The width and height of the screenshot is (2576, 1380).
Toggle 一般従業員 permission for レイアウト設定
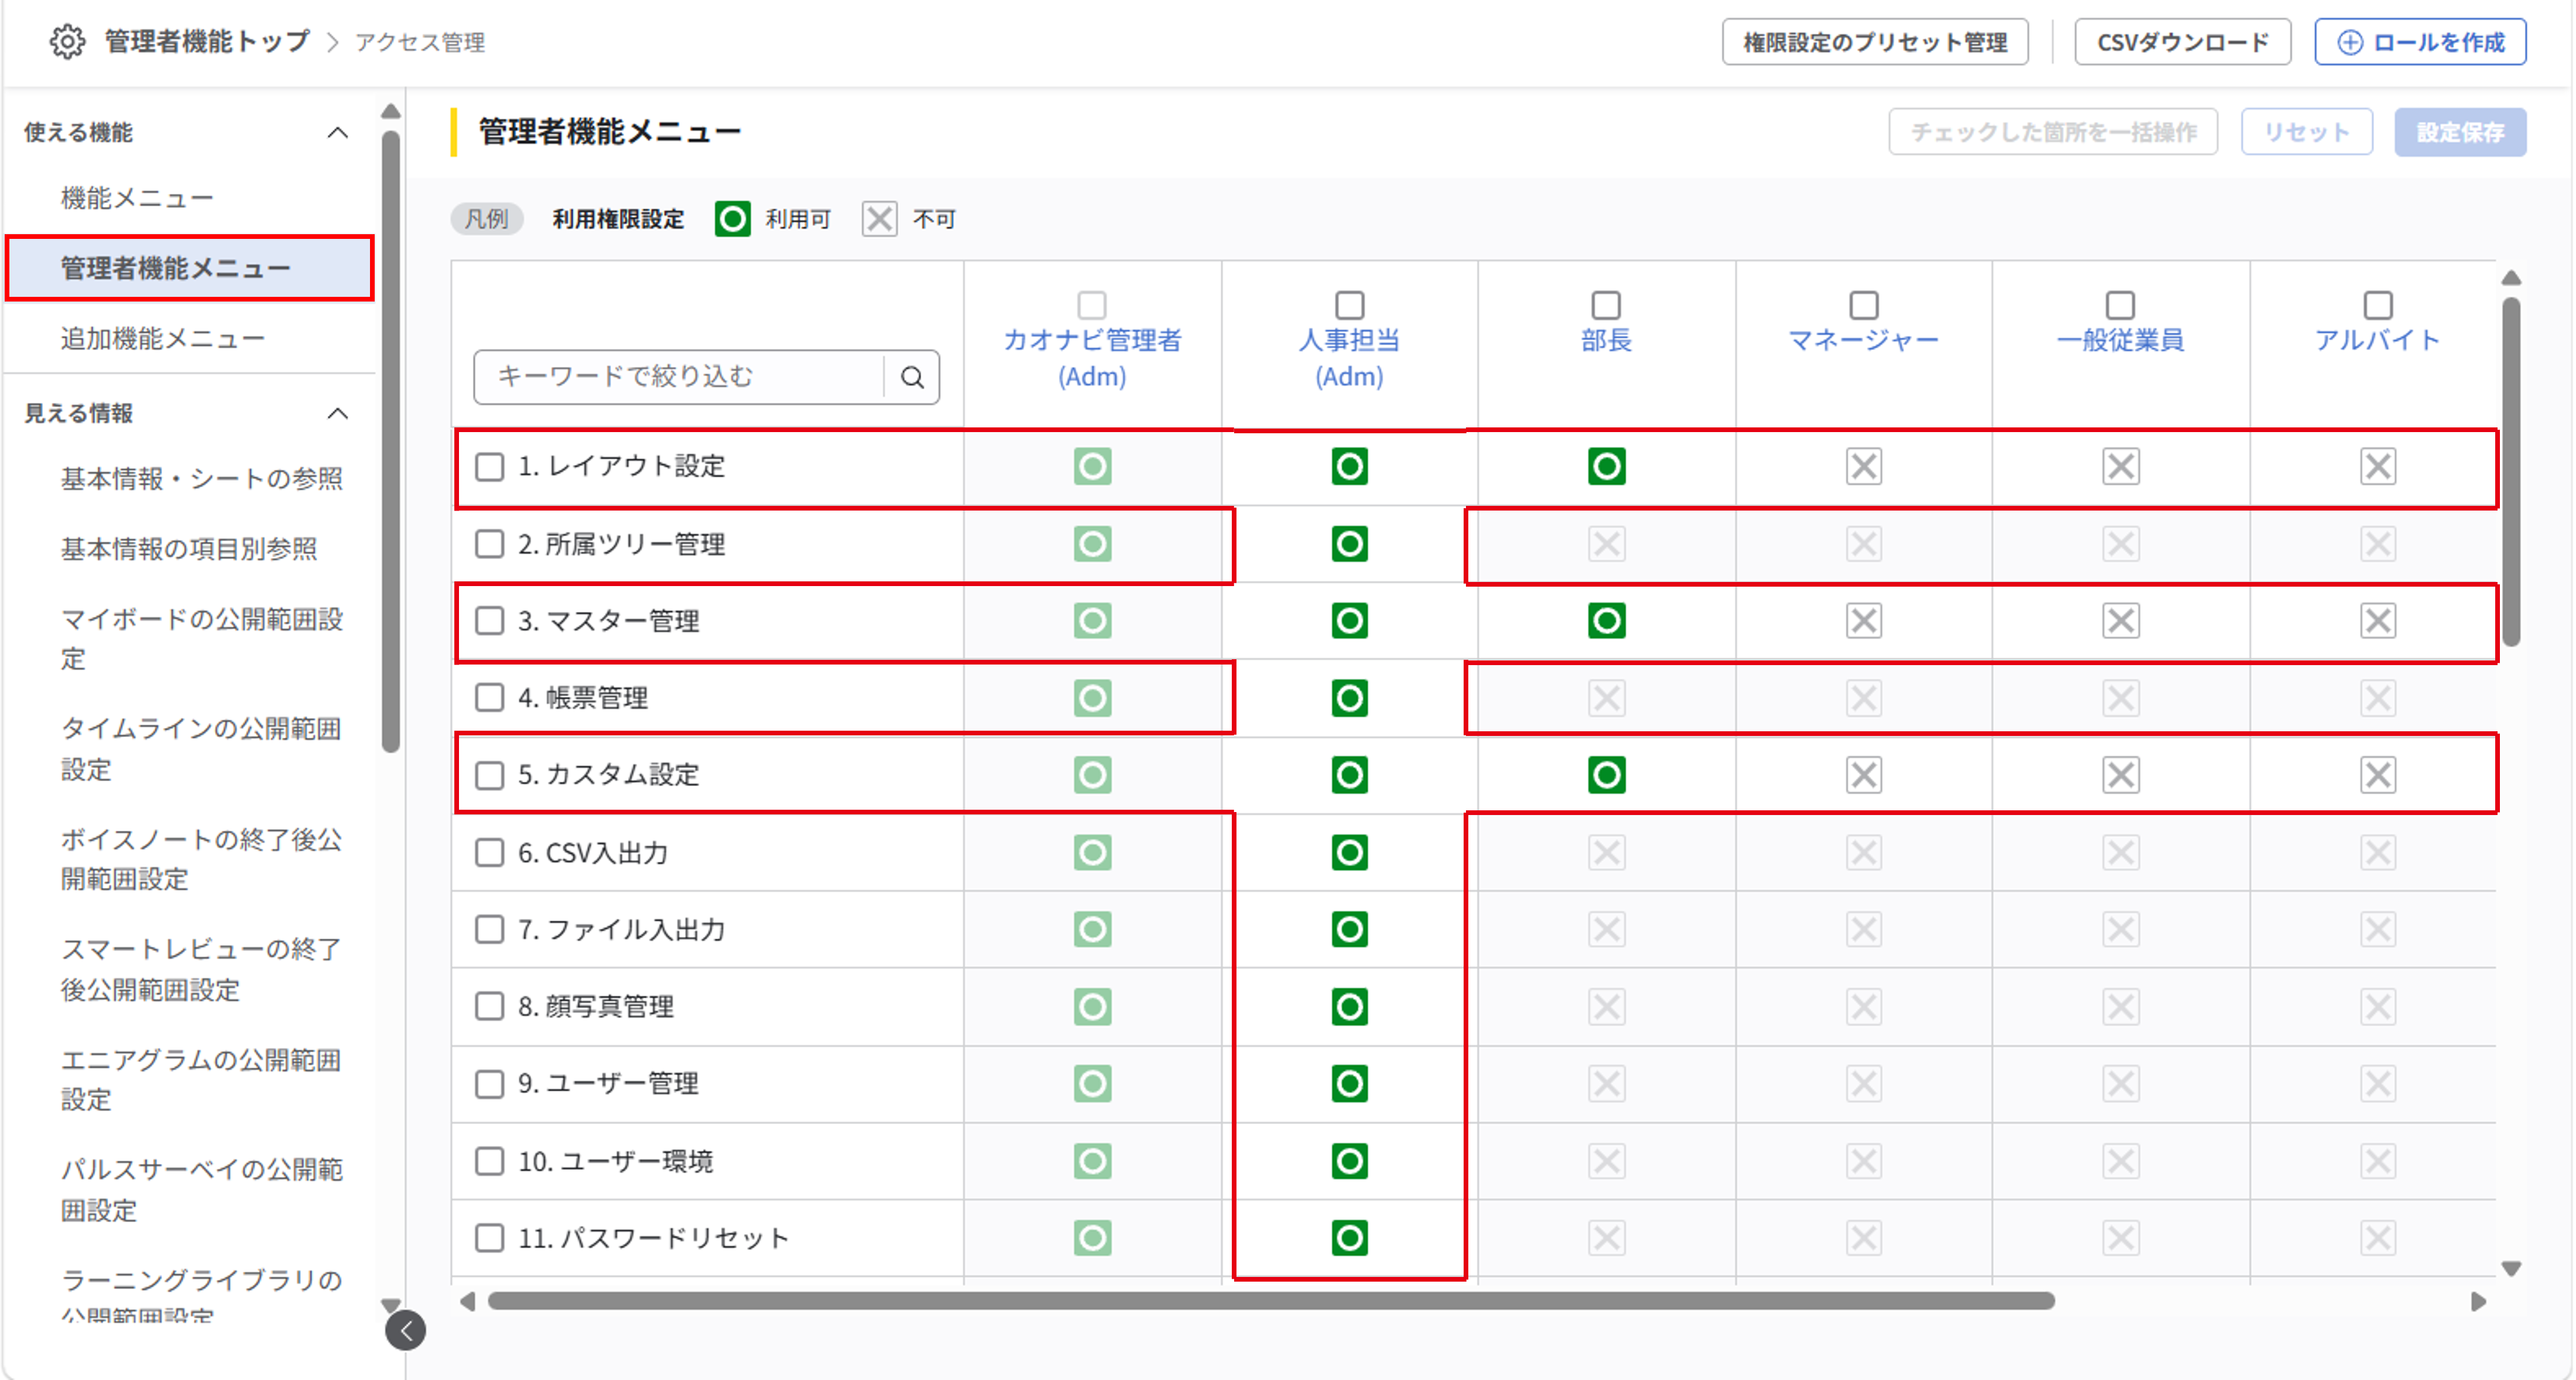(x=2120, y=466)
